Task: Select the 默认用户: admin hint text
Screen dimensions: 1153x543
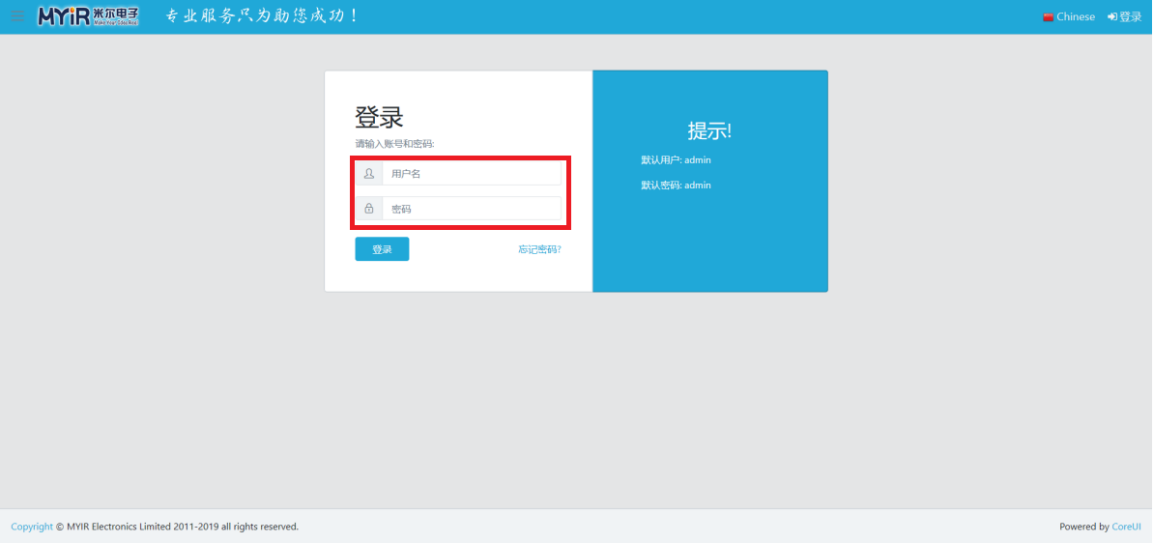Action: [x=676, y=160]
